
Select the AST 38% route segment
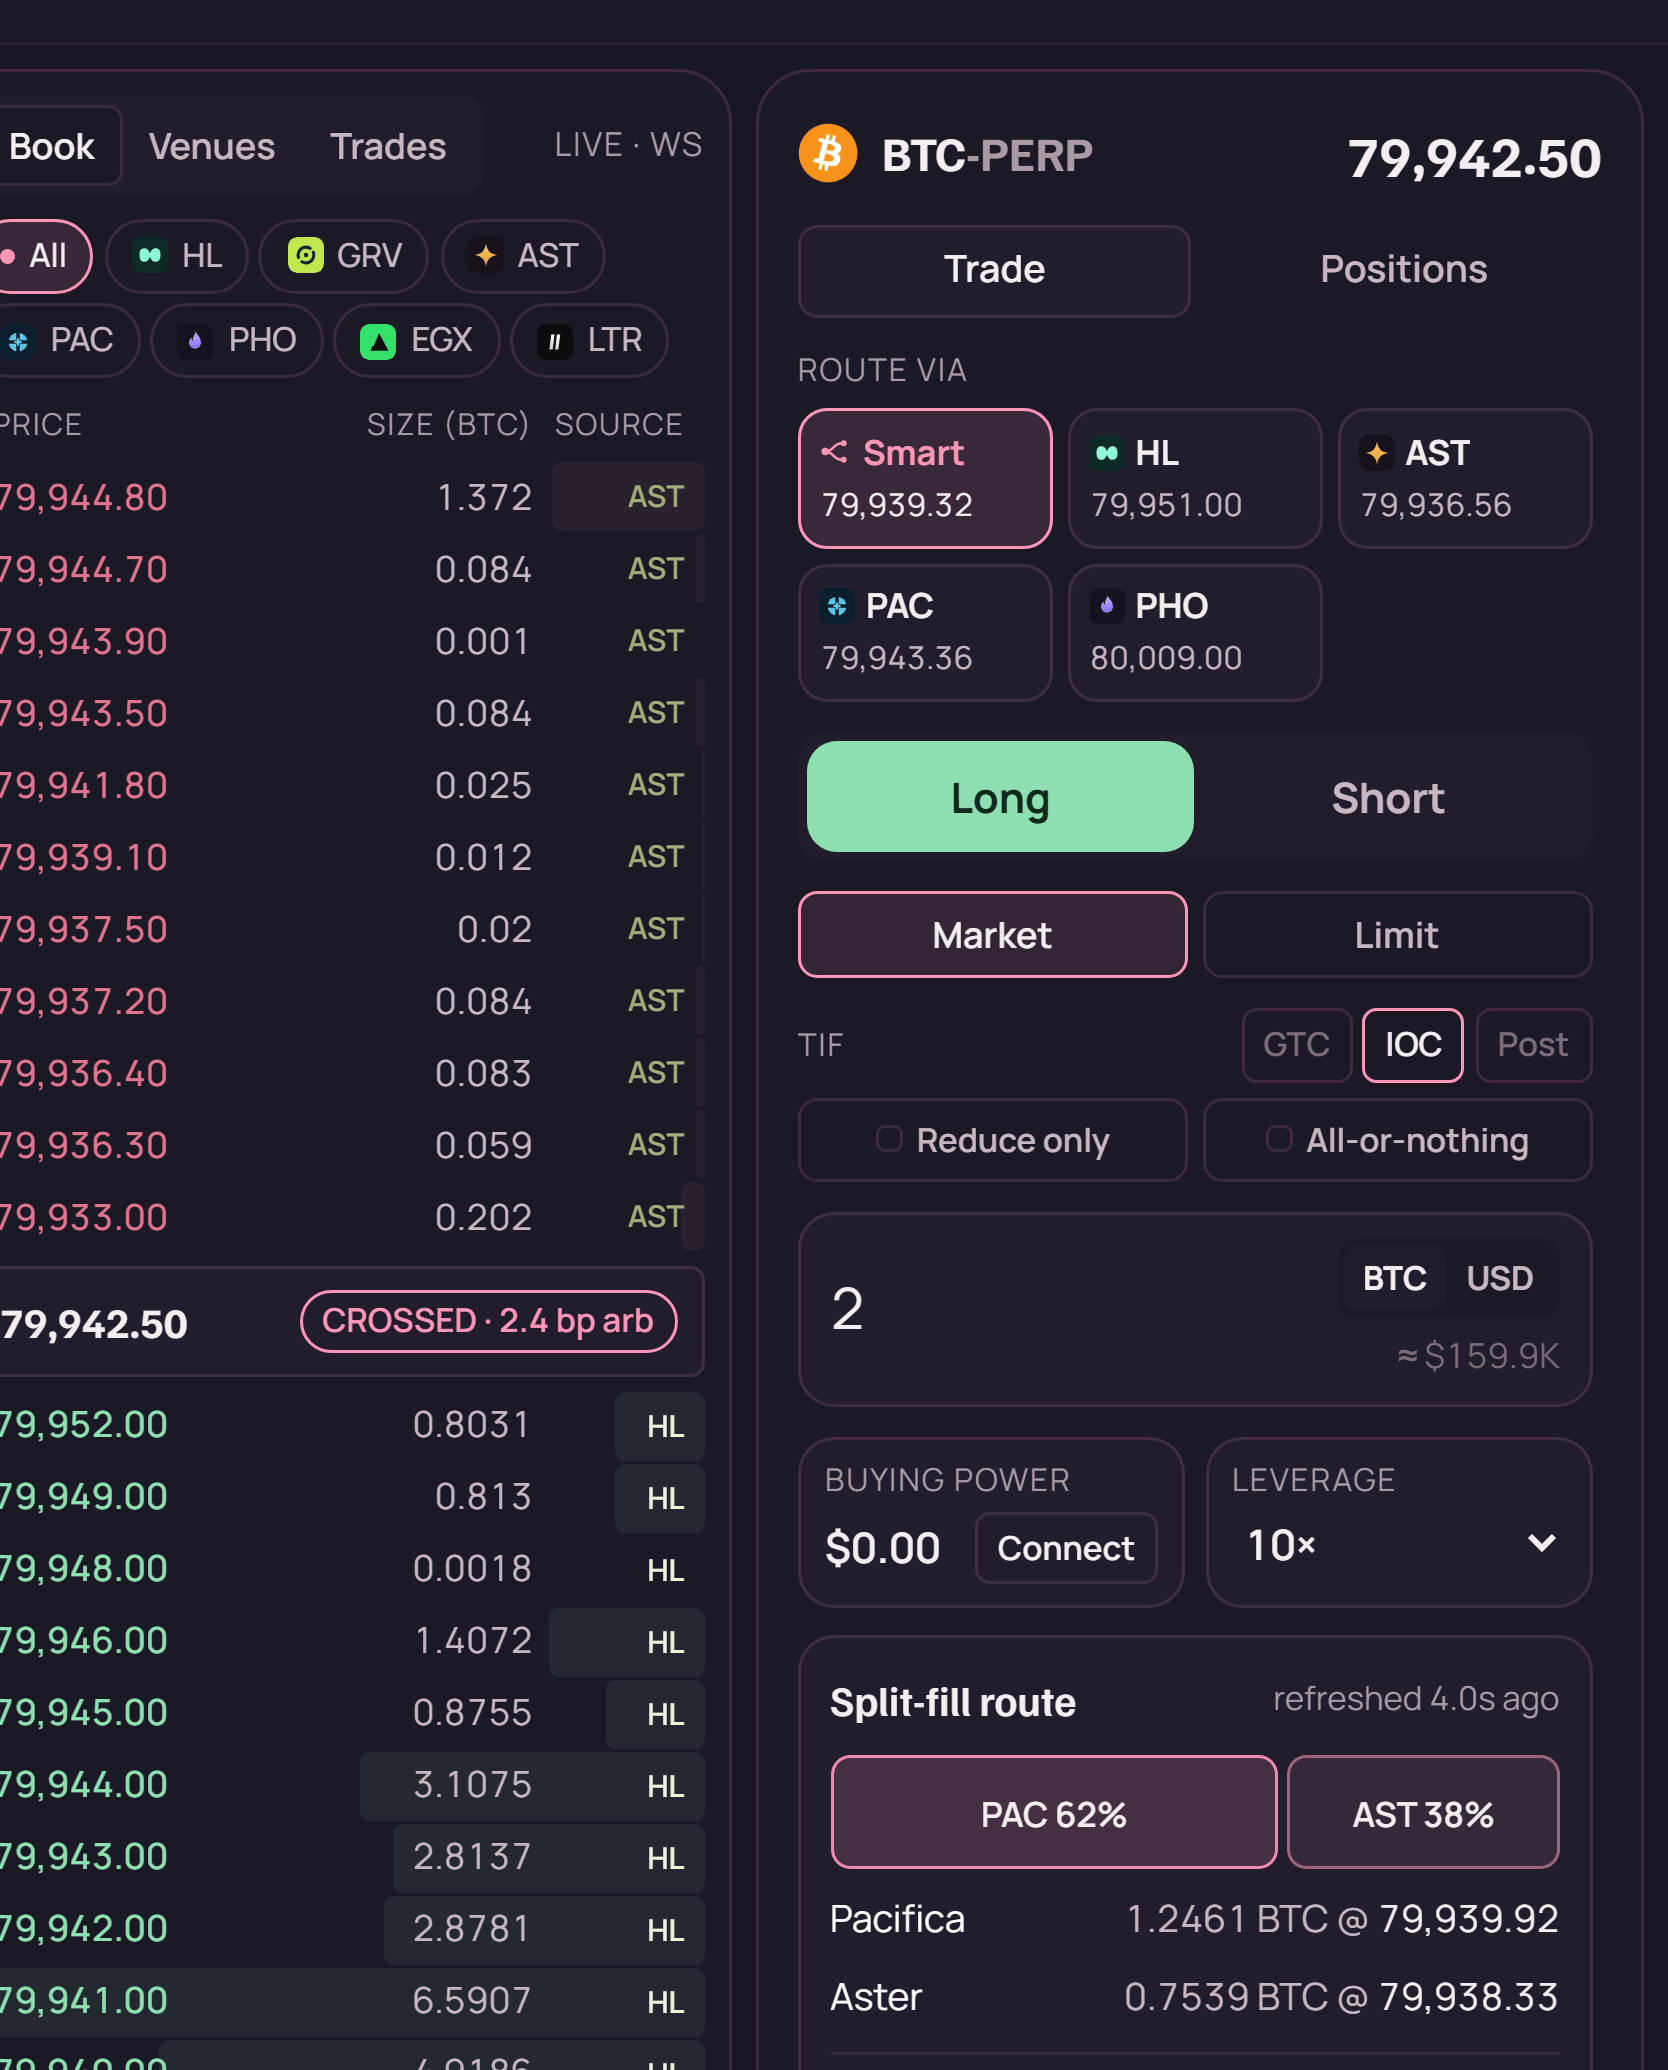click(1423, 1813)
